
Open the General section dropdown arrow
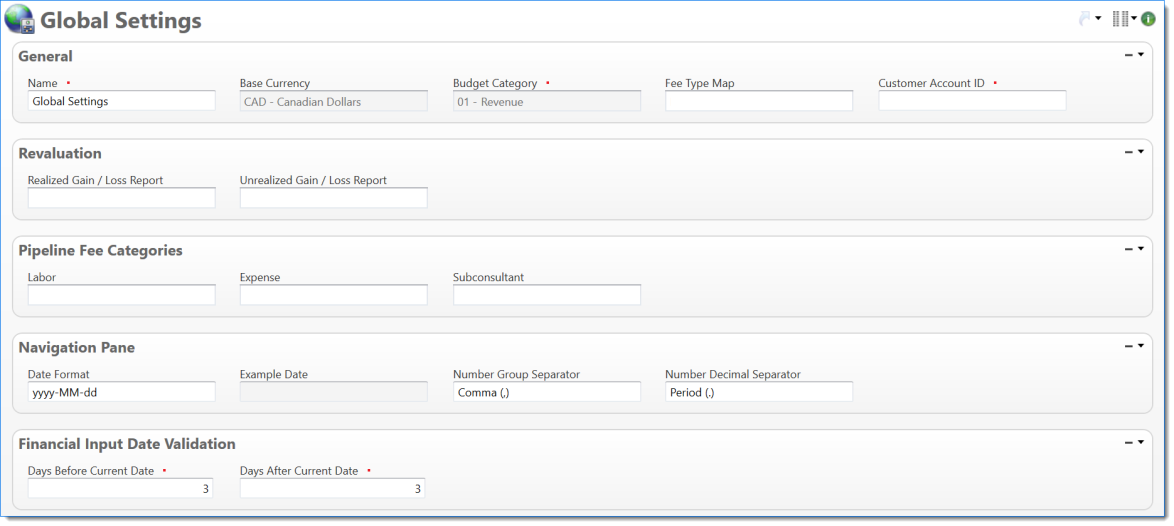tap(1141, 56)
